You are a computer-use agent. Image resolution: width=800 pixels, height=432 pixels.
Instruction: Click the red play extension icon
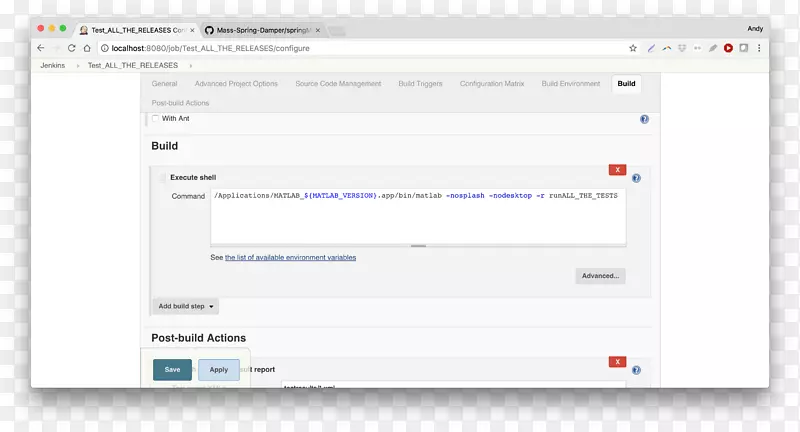coord(728,48)
